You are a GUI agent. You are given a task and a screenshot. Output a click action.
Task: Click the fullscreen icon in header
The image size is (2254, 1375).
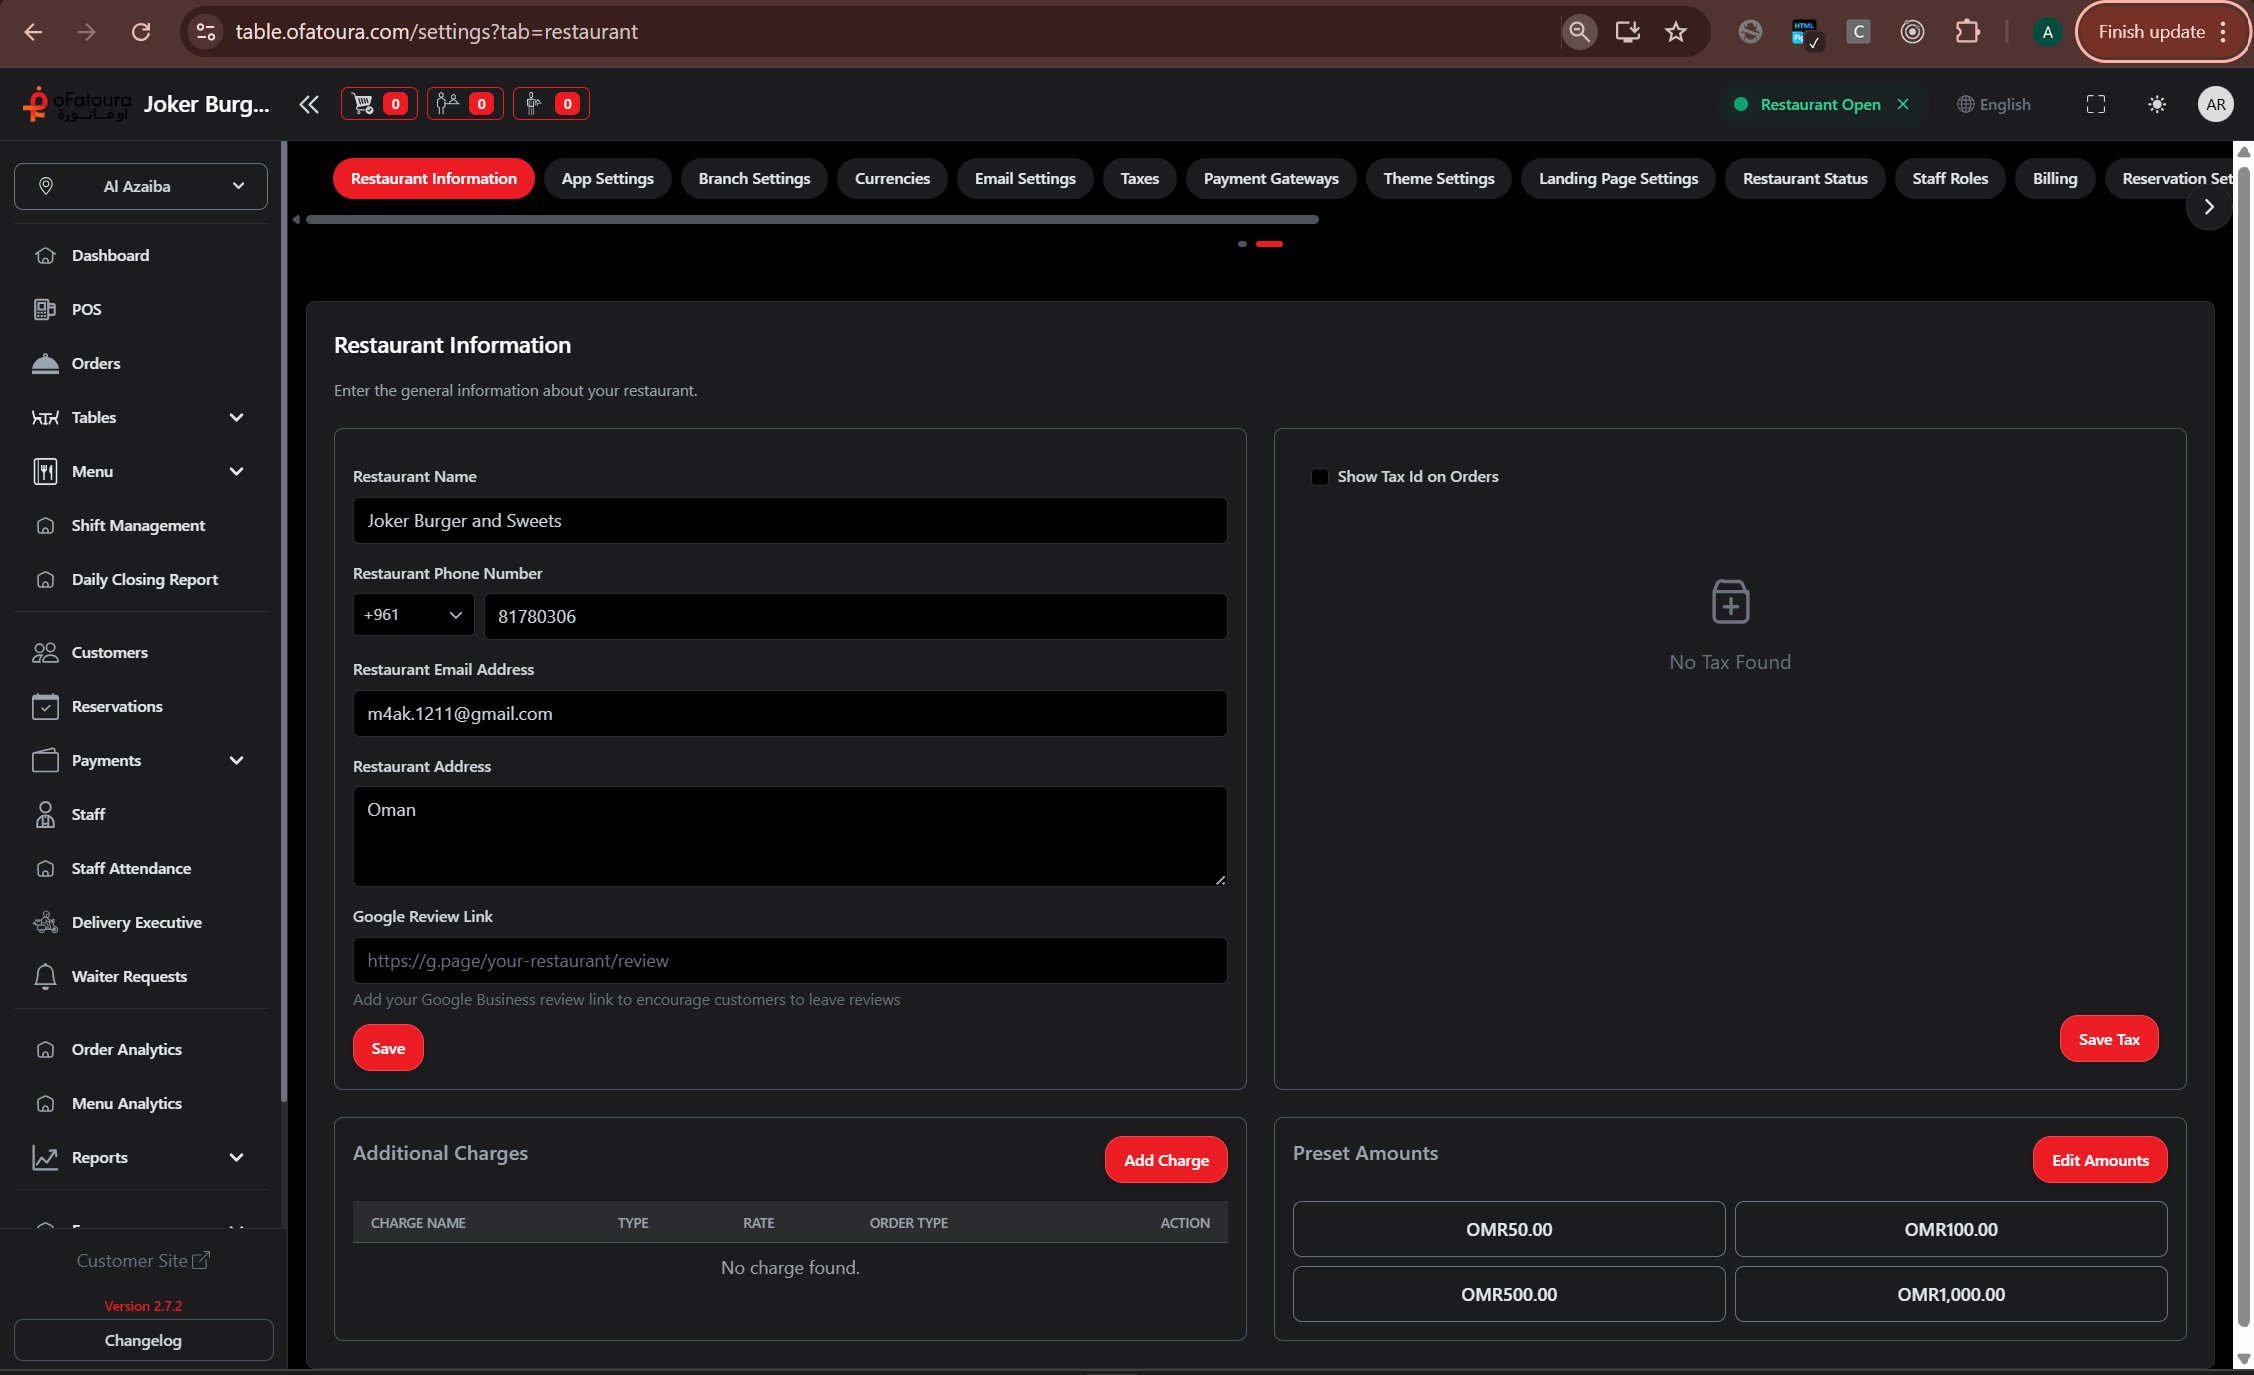pyautogui.click(x=2096, y=104)
